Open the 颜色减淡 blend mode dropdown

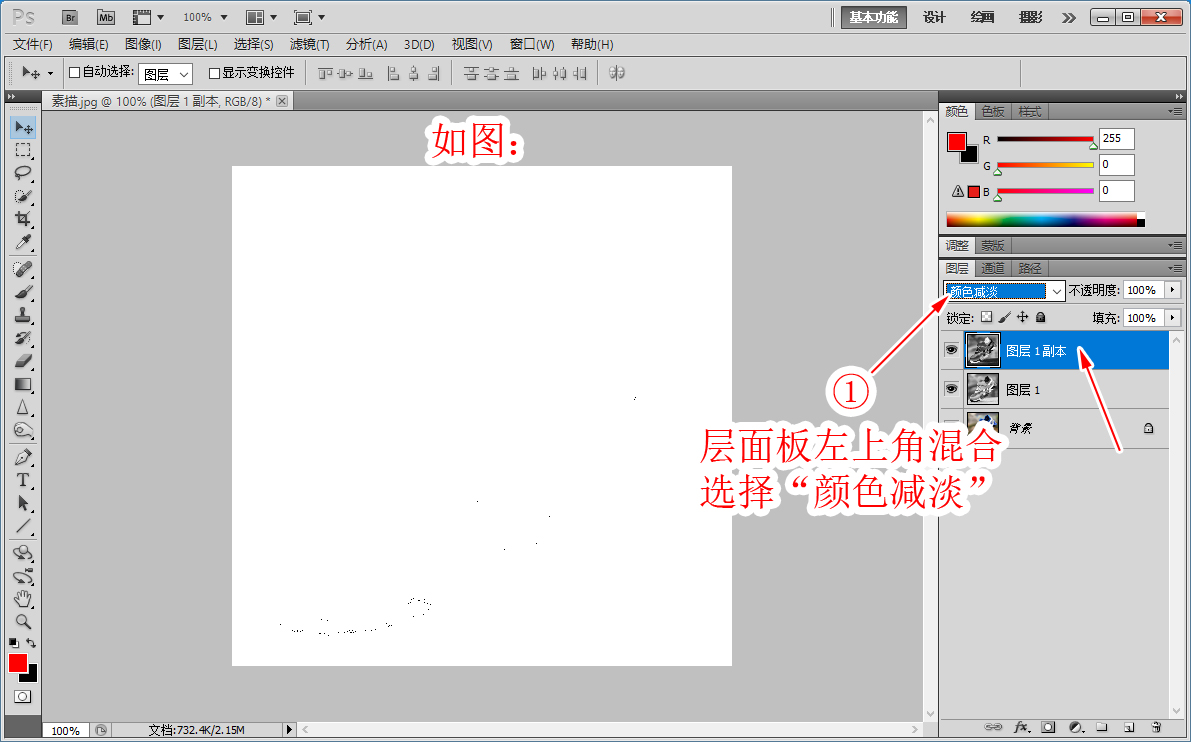[1005, 291]
